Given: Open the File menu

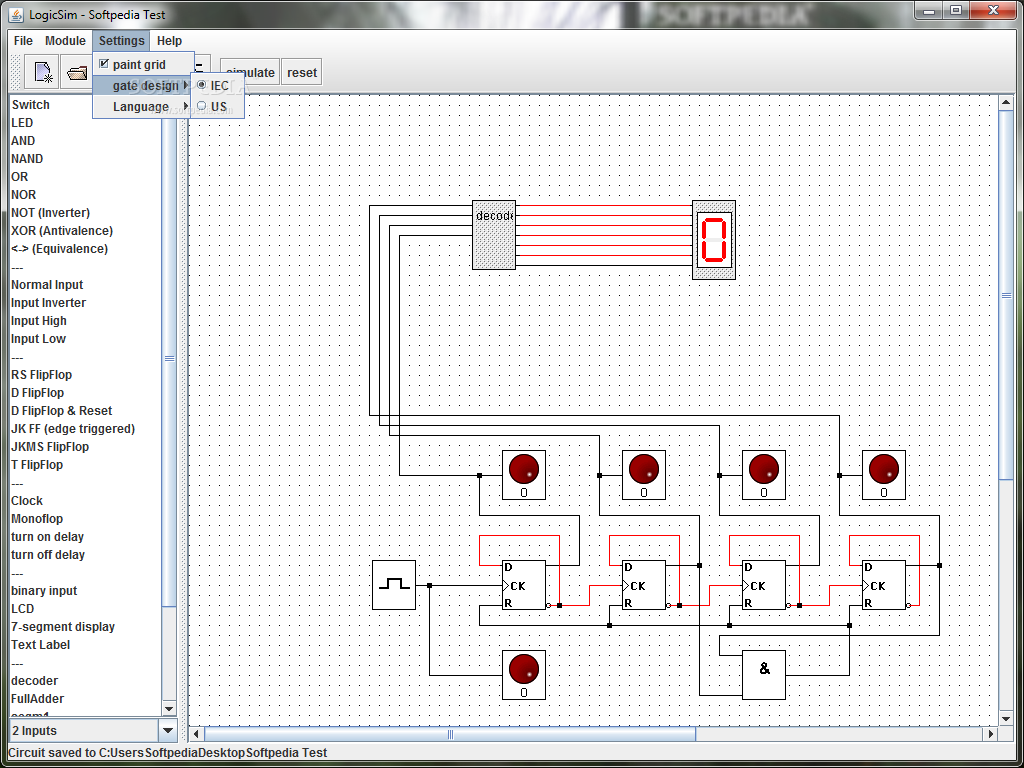Looking at the screenshot, I should click(x=23, y=40).
